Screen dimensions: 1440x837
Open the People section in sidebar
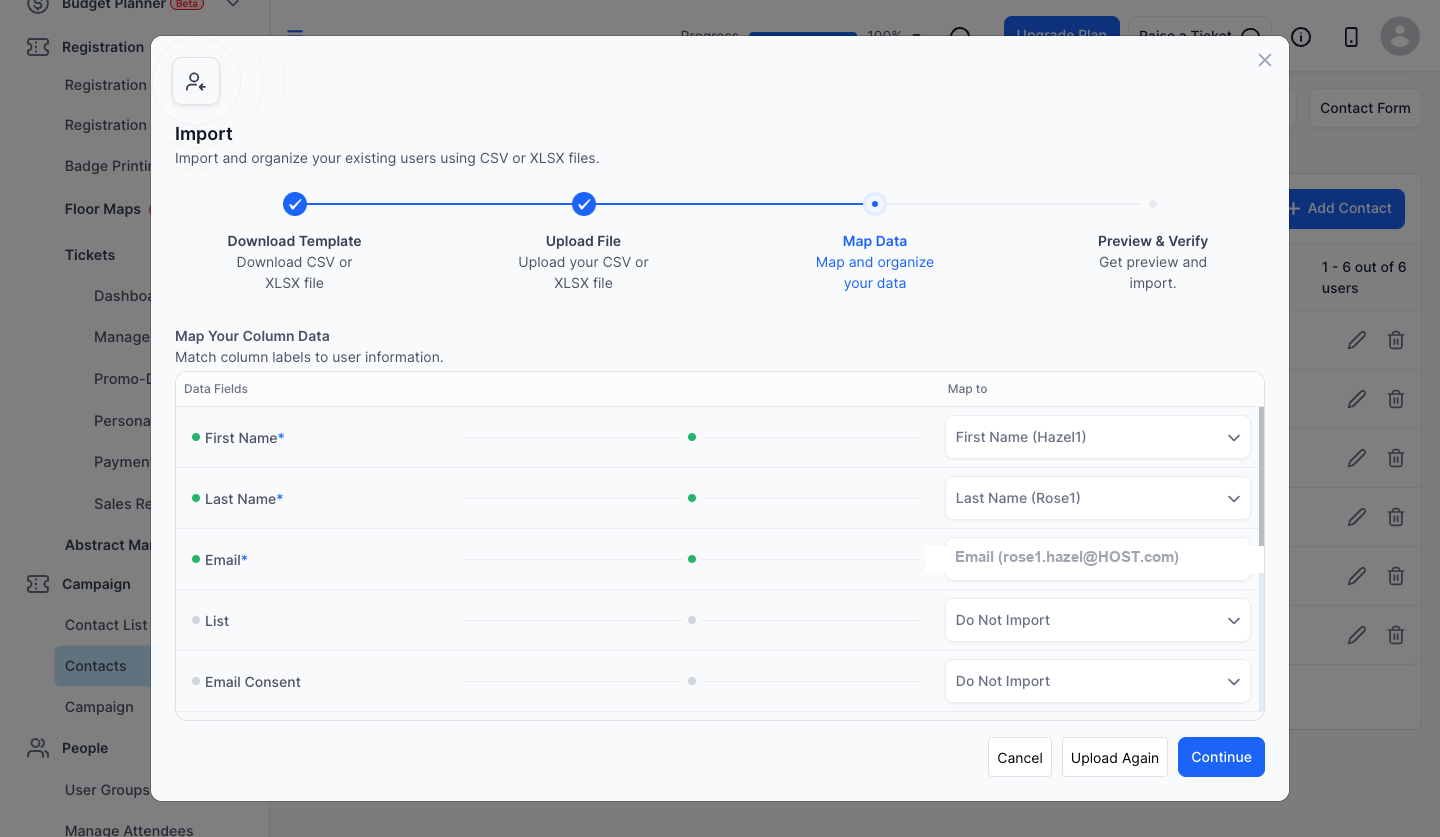point(85,748)
